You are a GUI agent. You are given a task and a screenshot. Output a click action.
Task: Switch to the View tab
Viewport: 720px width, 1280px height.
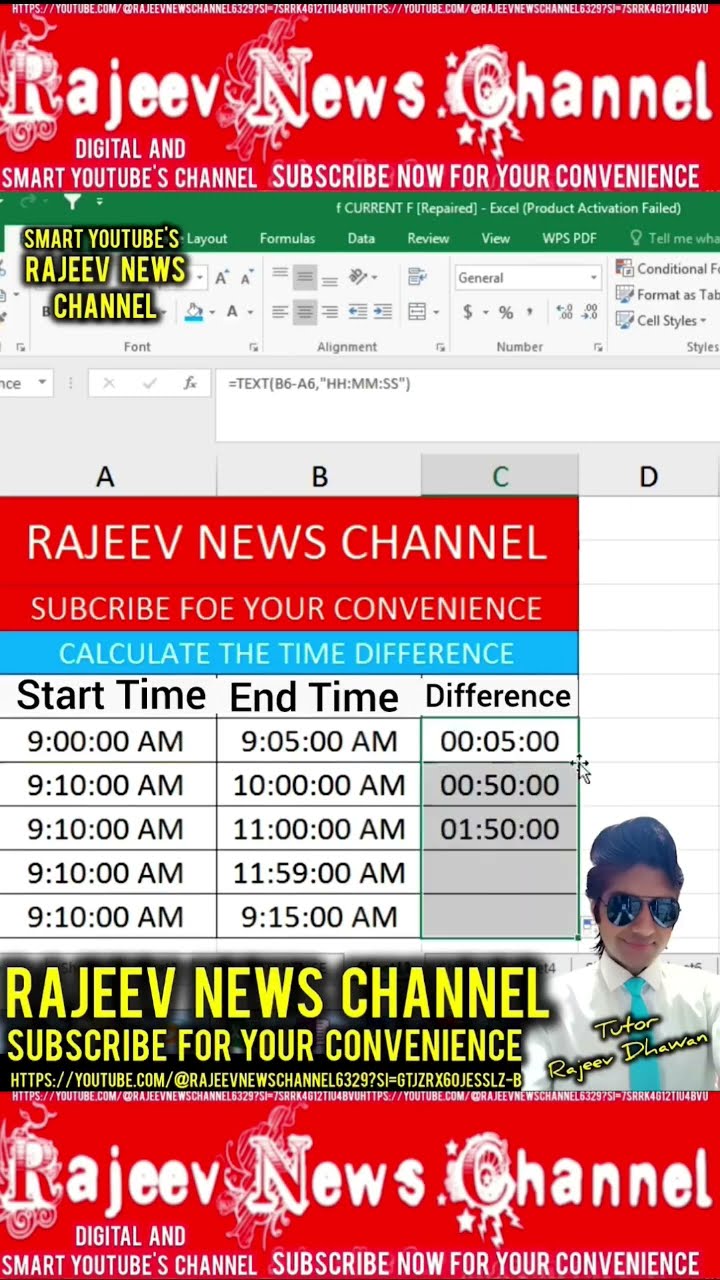(496, 238)
